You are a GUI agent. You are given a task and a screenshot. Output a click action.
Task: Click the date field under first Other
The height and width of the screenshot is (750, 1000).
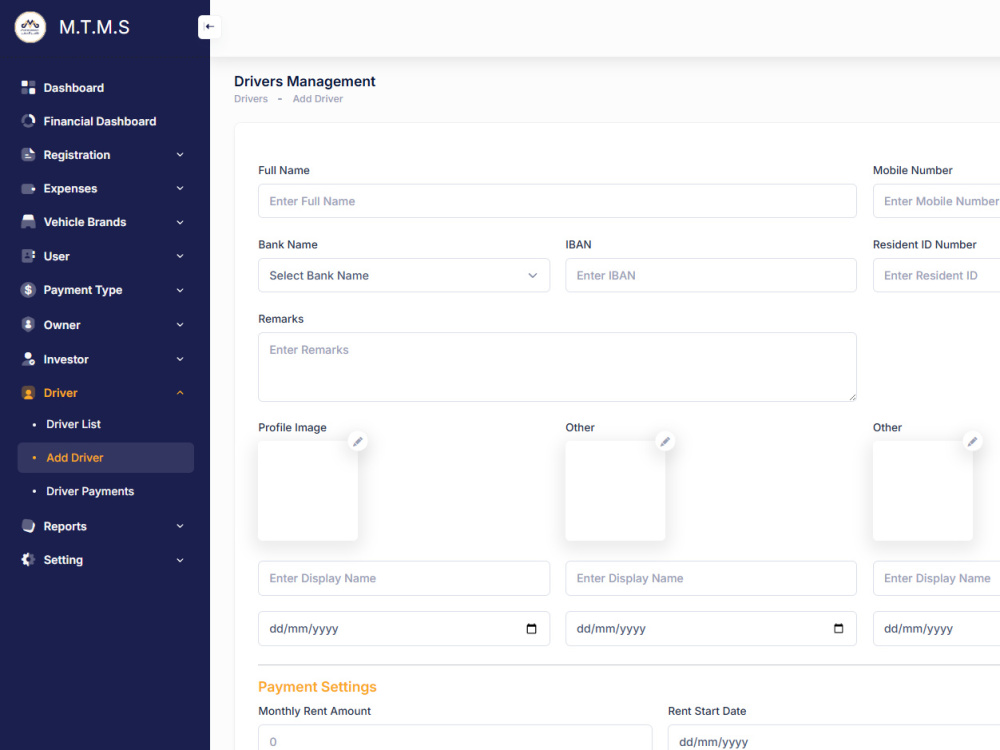tap(710, 629)
